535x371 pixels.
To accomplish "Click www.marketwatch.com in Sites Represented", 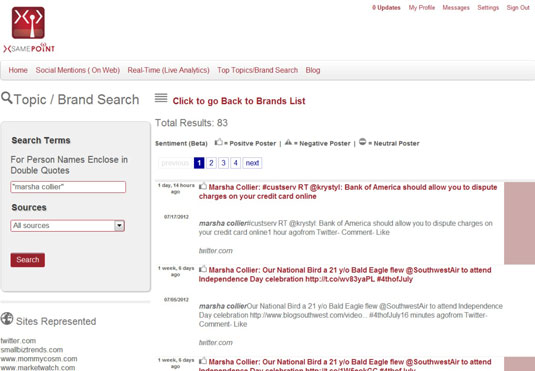I will tap(38, 368).
